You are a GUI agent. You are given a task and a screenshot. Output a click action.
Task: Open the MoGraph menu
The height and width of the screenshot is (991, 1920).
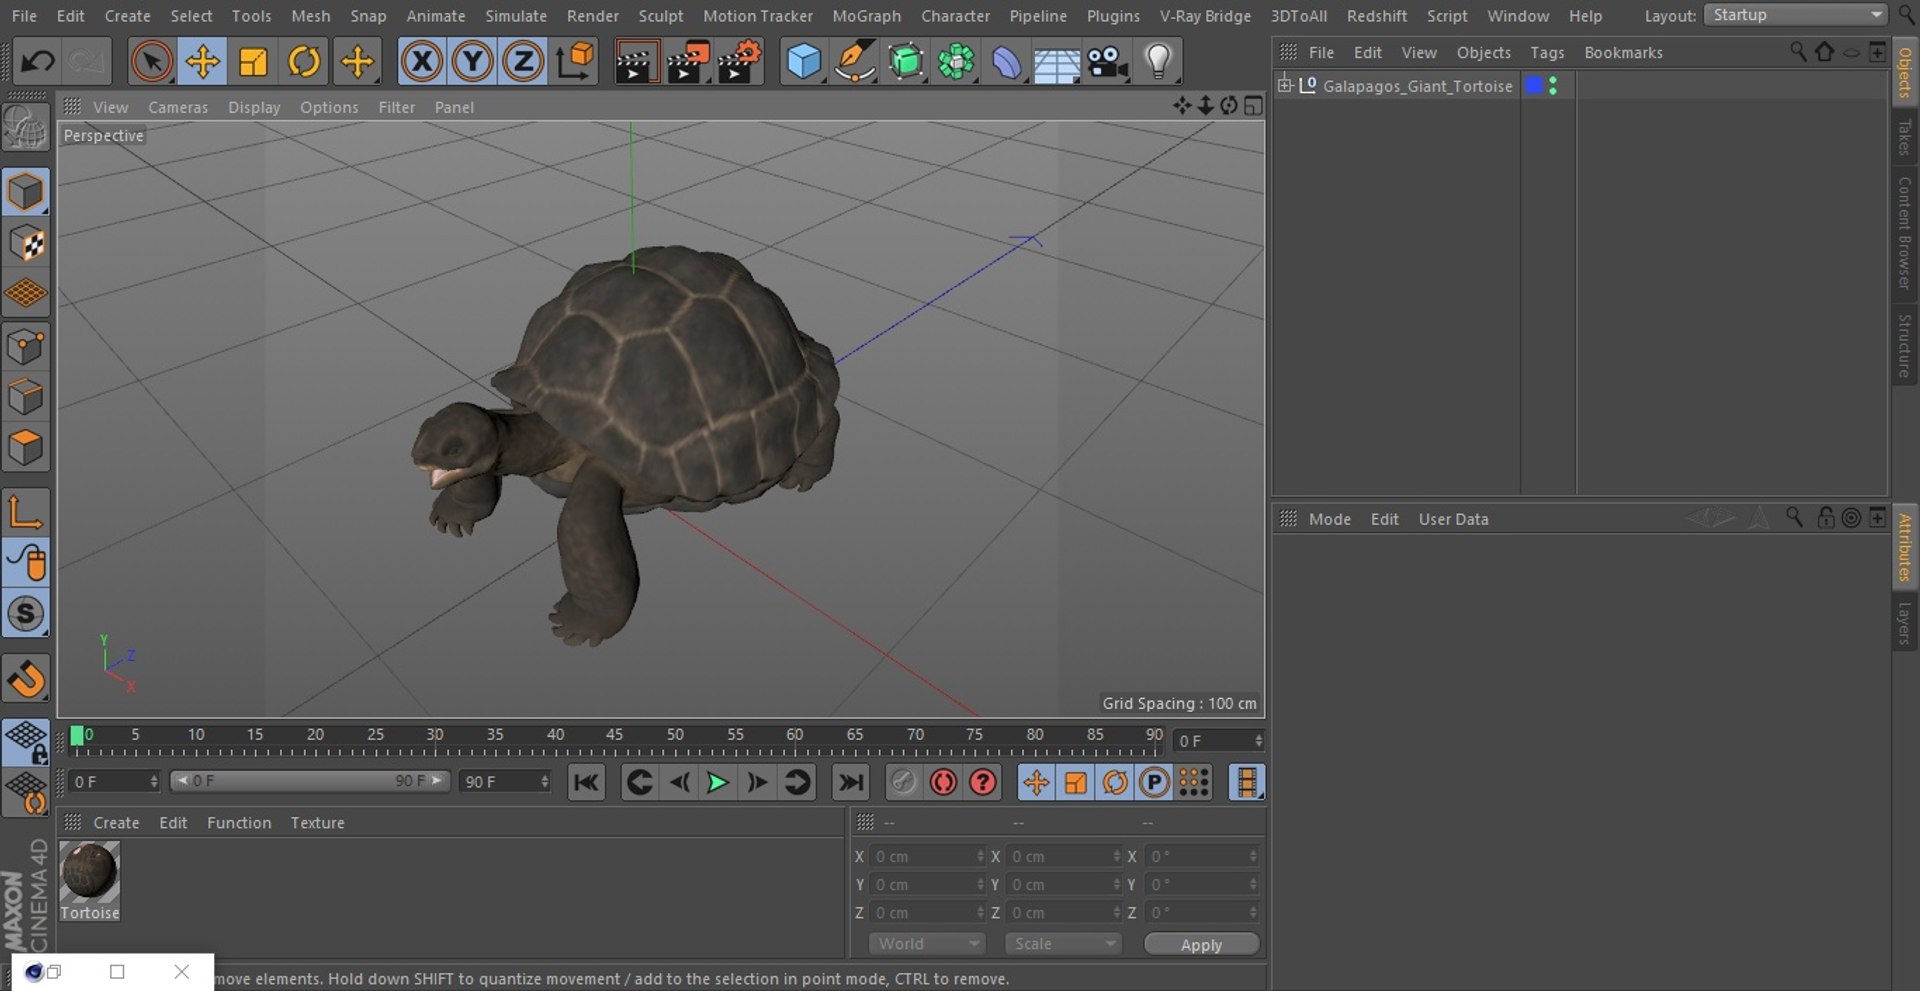[x=866, y=16]
